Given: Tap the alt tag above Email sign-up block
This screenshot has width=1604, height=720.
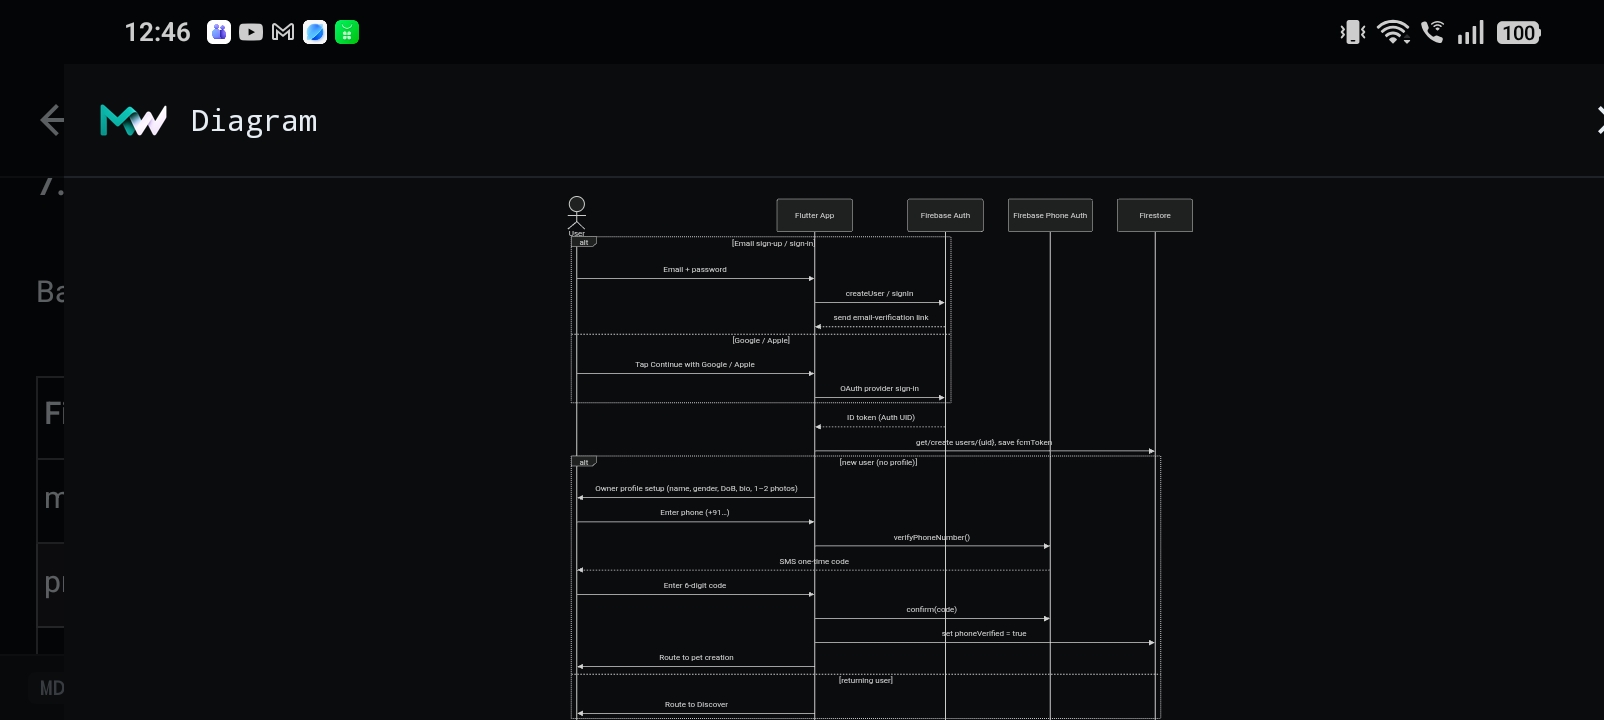Looking at the screenshot, I should [584, 242].
